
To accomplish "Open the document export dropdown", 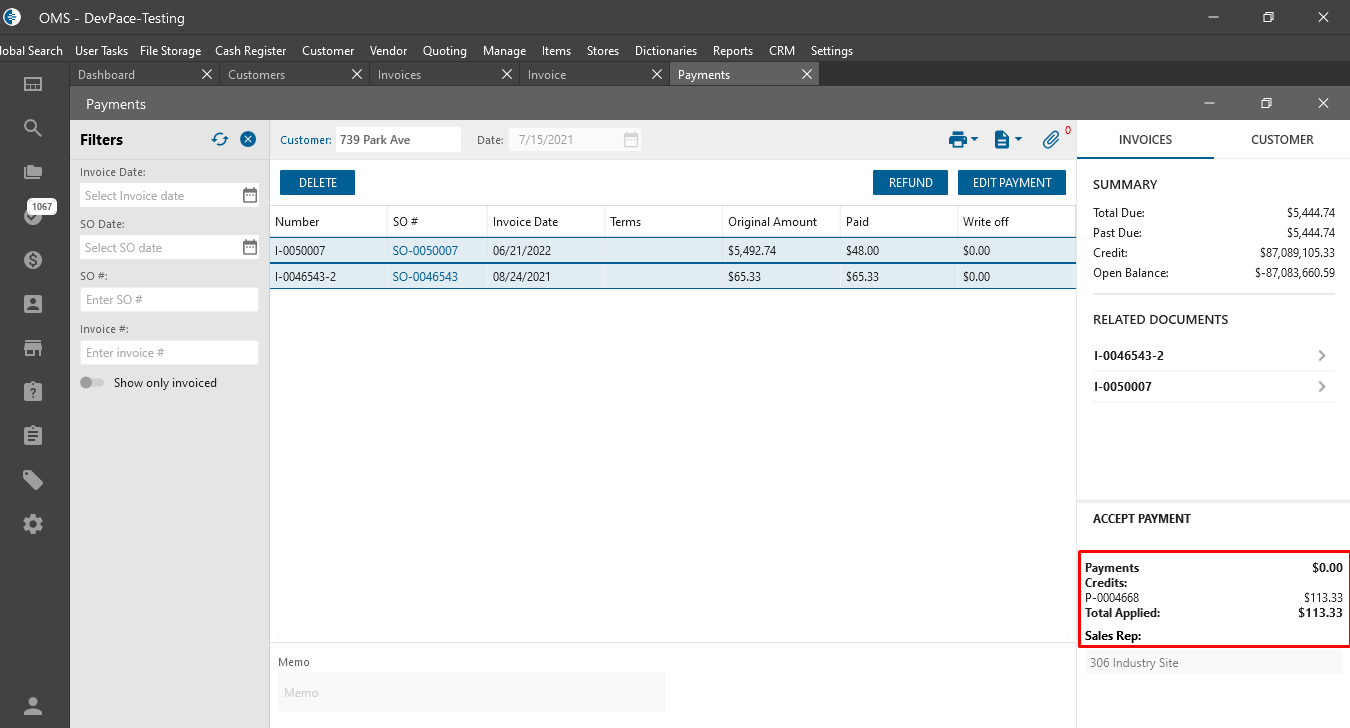I will point(1007,140).
